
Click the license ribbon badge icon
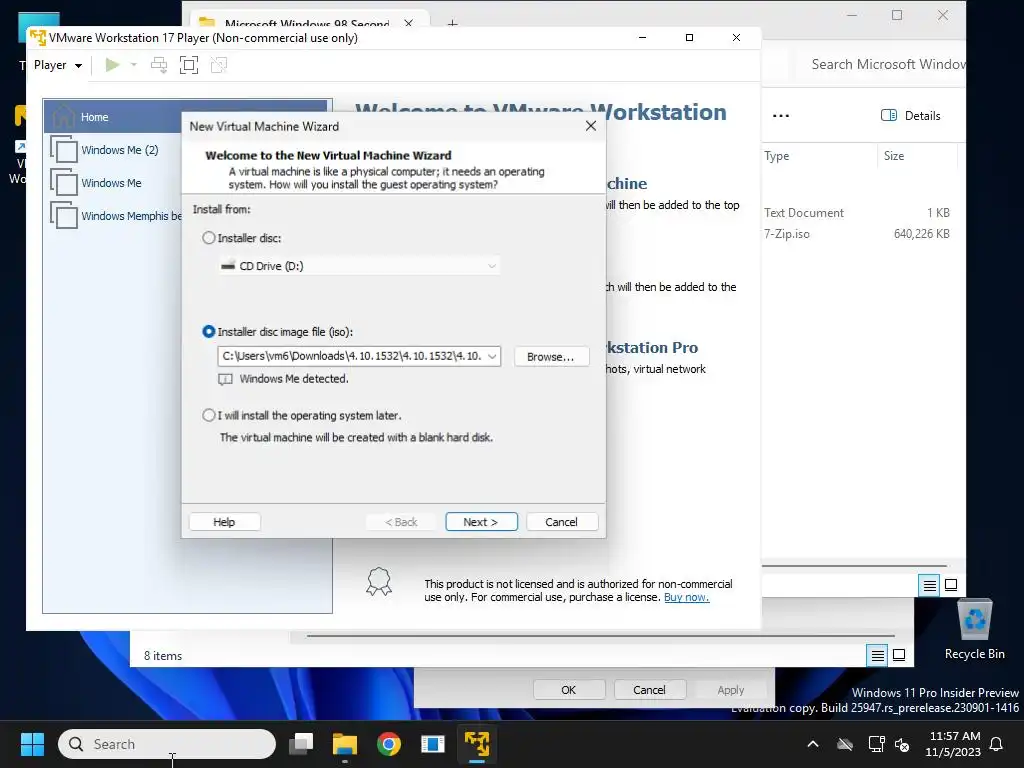379,582
